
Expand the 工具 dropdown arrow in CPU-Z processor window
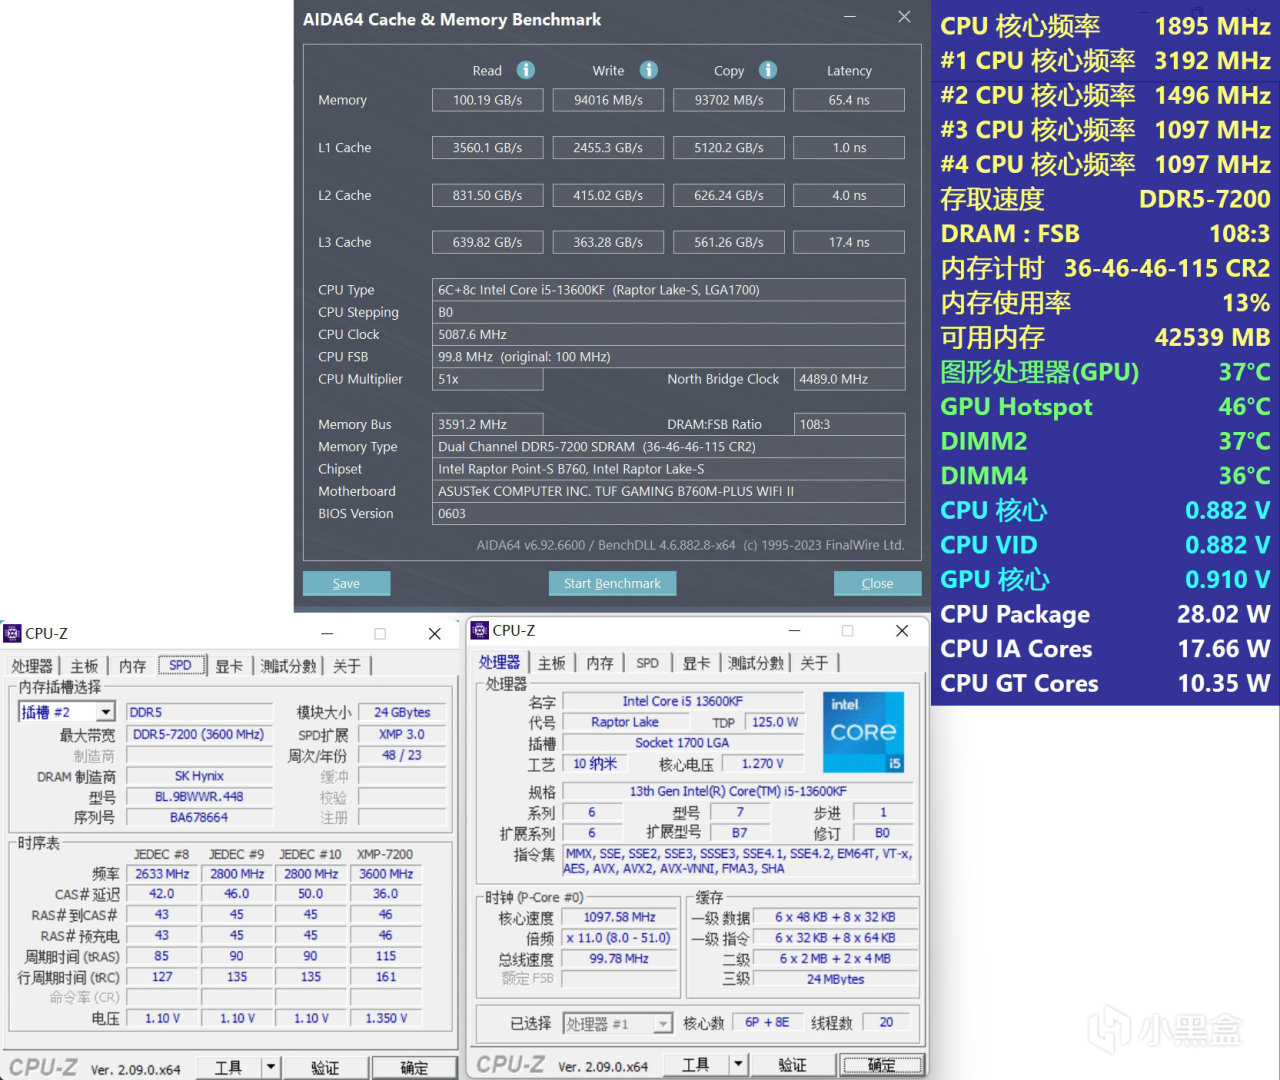point(738,1065)
